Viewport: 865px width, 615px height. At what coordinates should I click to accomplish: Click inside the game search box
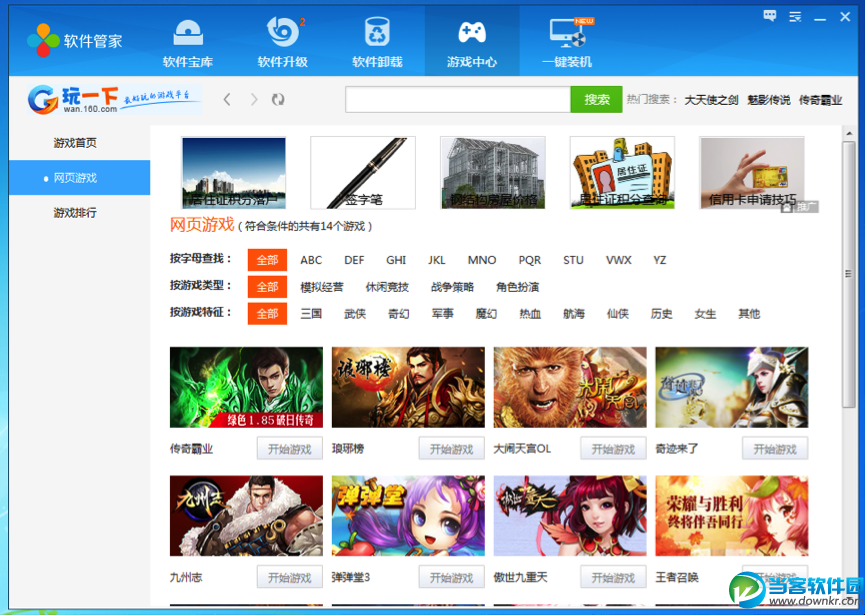pos(458,99)
